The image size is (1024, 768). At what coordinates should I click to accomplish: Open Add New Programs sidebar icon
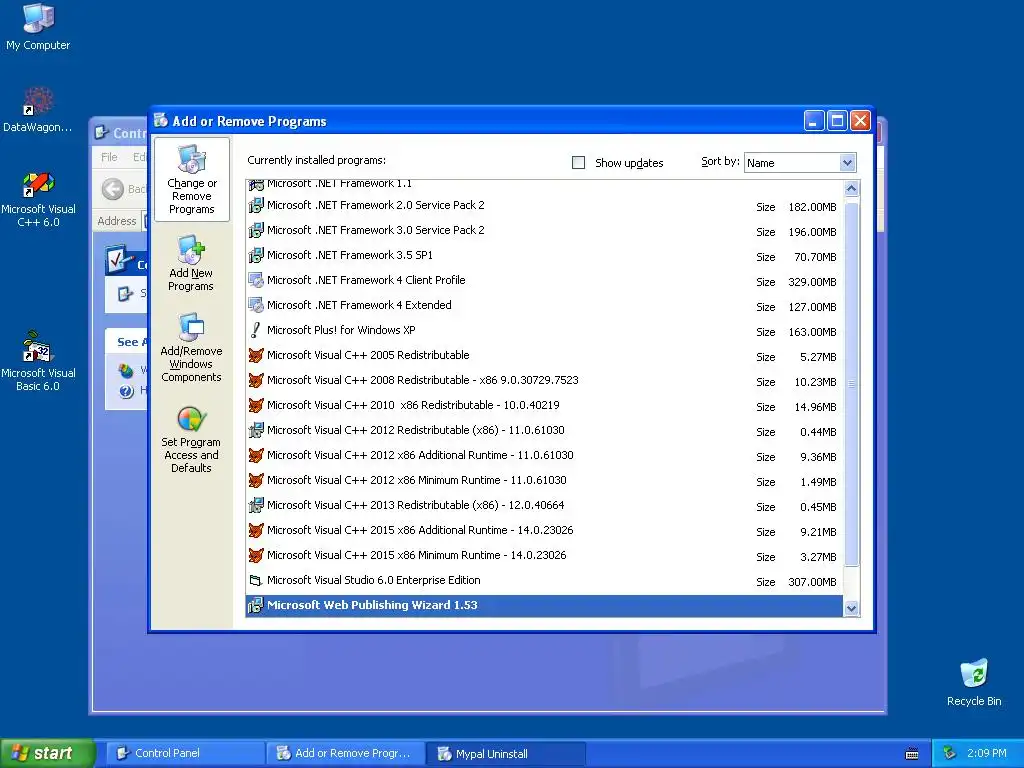coord(191,249)
